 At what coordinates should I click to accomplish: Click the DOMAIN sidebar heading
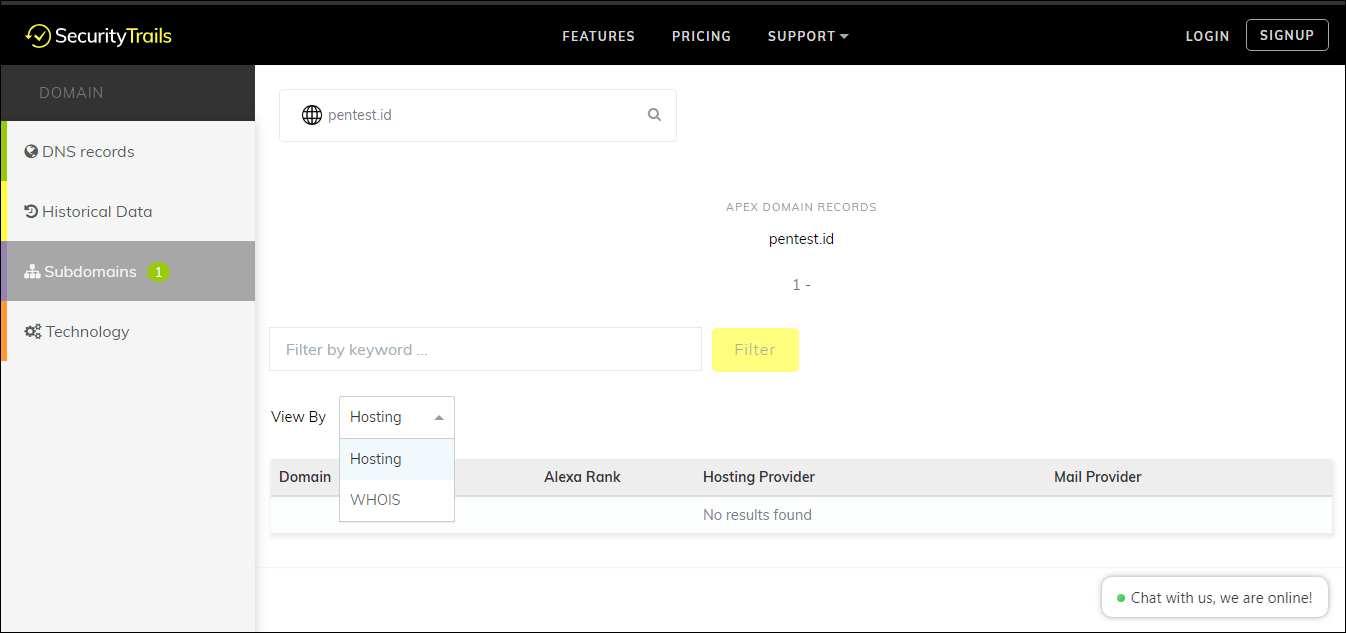71,93
